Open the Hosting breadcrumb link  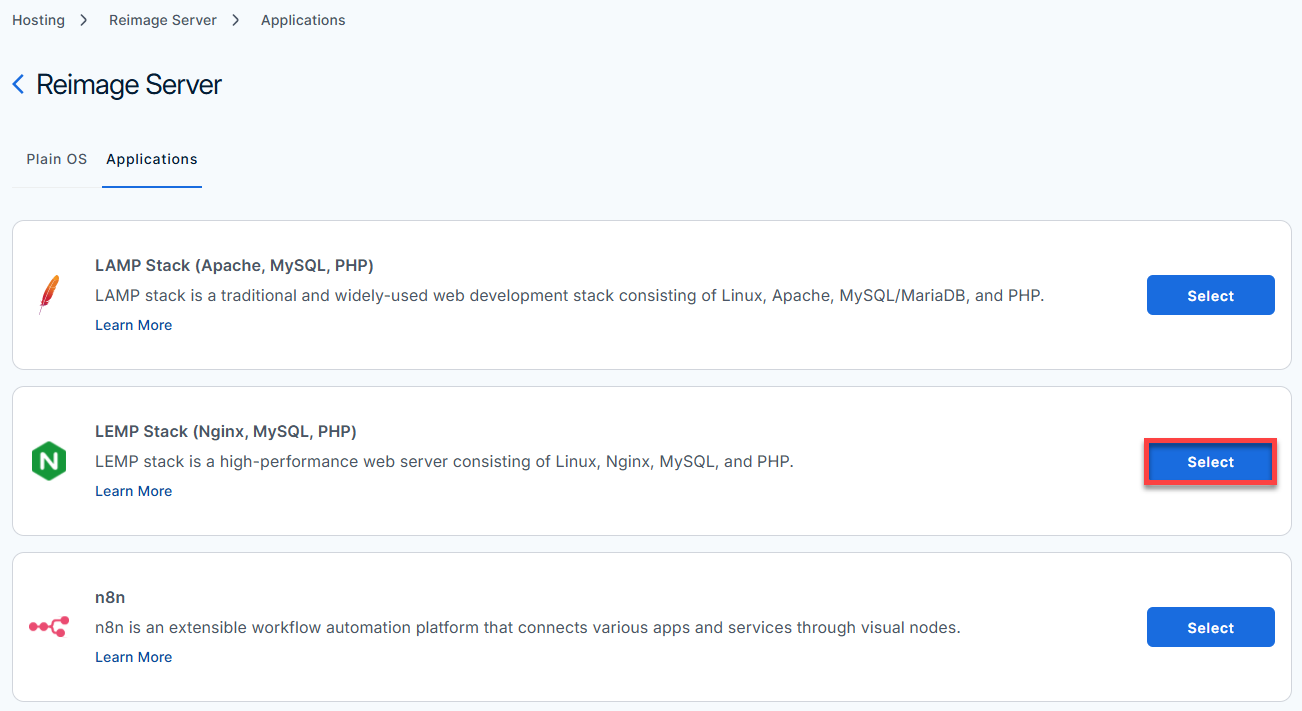tap(38, 20)
